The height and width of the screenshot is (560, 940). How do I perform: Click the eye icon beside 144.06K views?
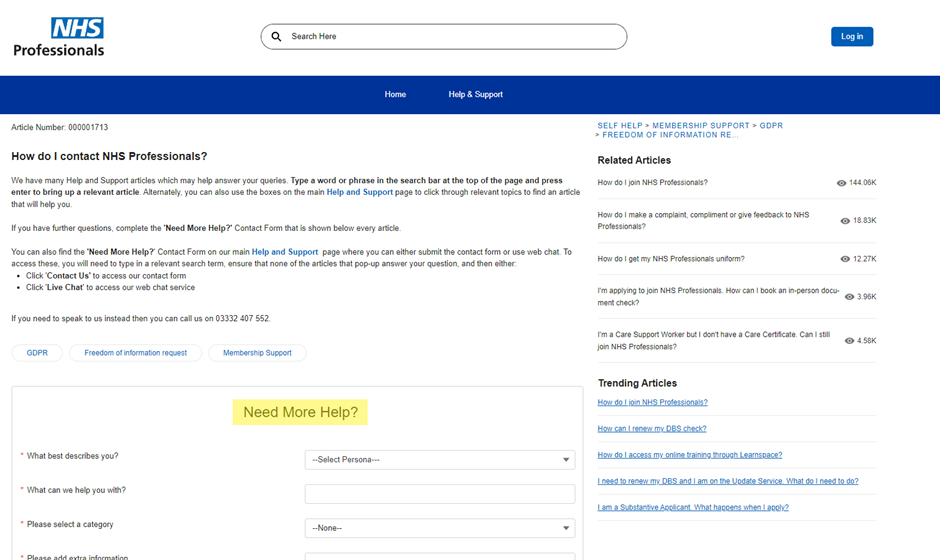(x=841, y=183)
